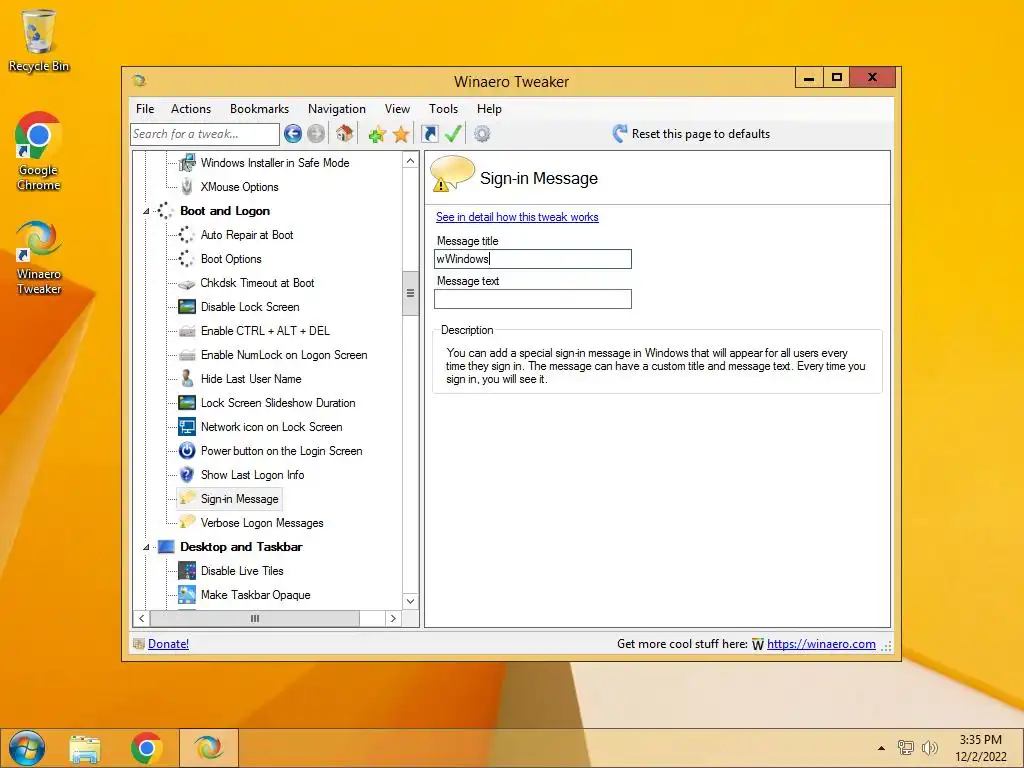Open the Help menu
Screen dimensions: 1024x768
489,109
